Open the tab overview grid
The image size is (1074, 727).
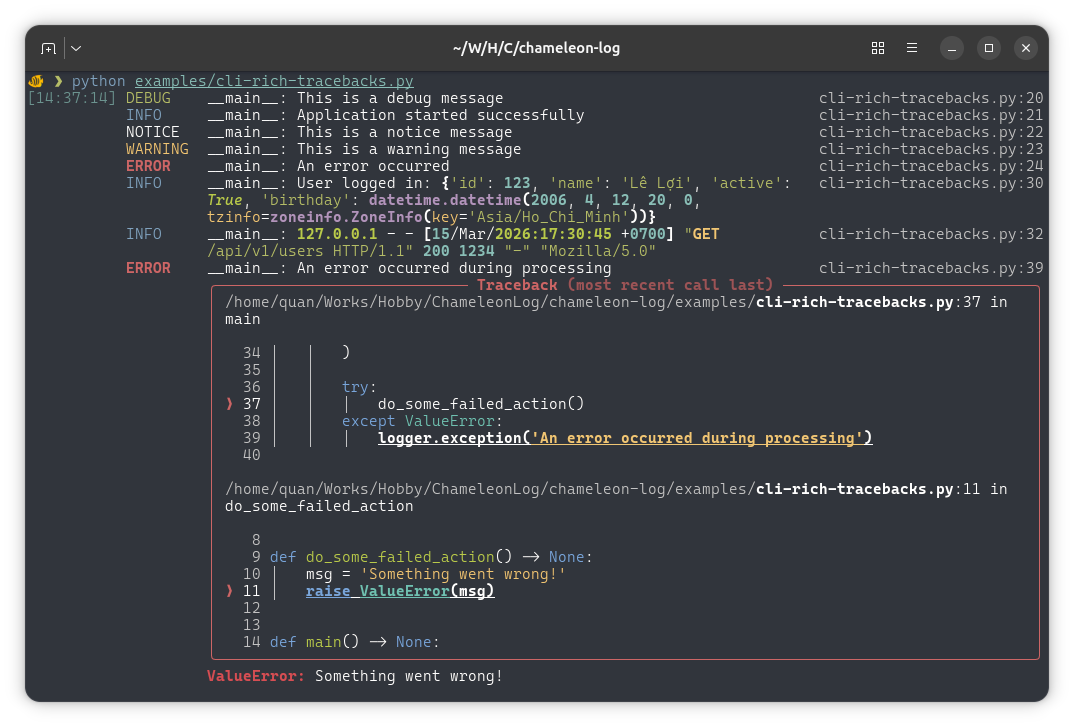(877, 48)
